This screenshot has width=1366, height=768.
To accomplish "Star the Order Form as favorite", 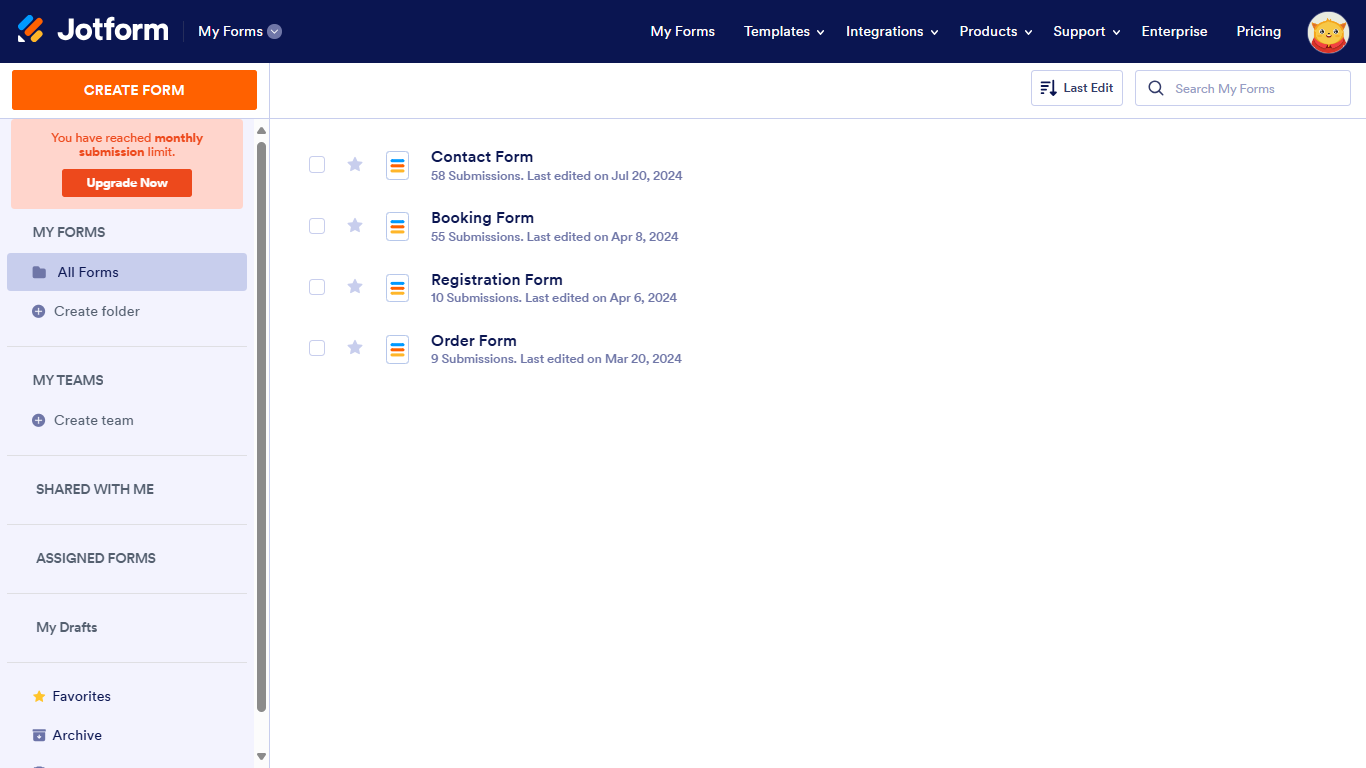I will pos(355,347).
